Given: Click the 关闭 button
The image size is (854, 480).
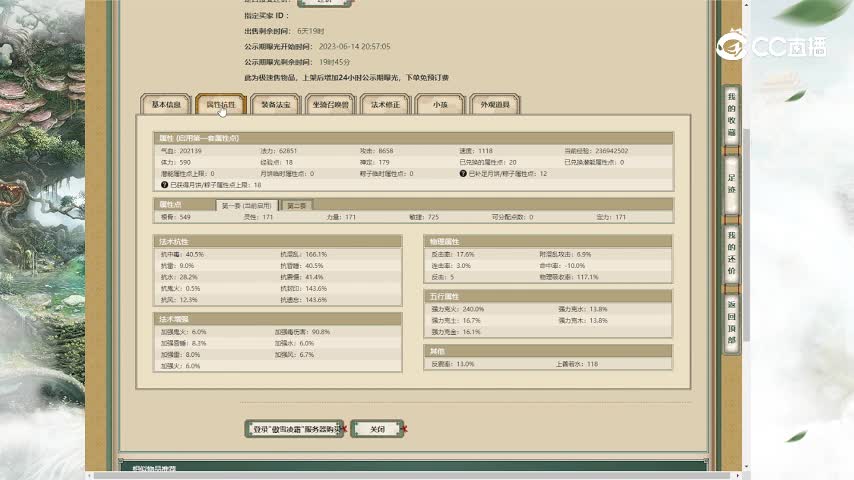Looking at the screenshot, I should [377, 428].
